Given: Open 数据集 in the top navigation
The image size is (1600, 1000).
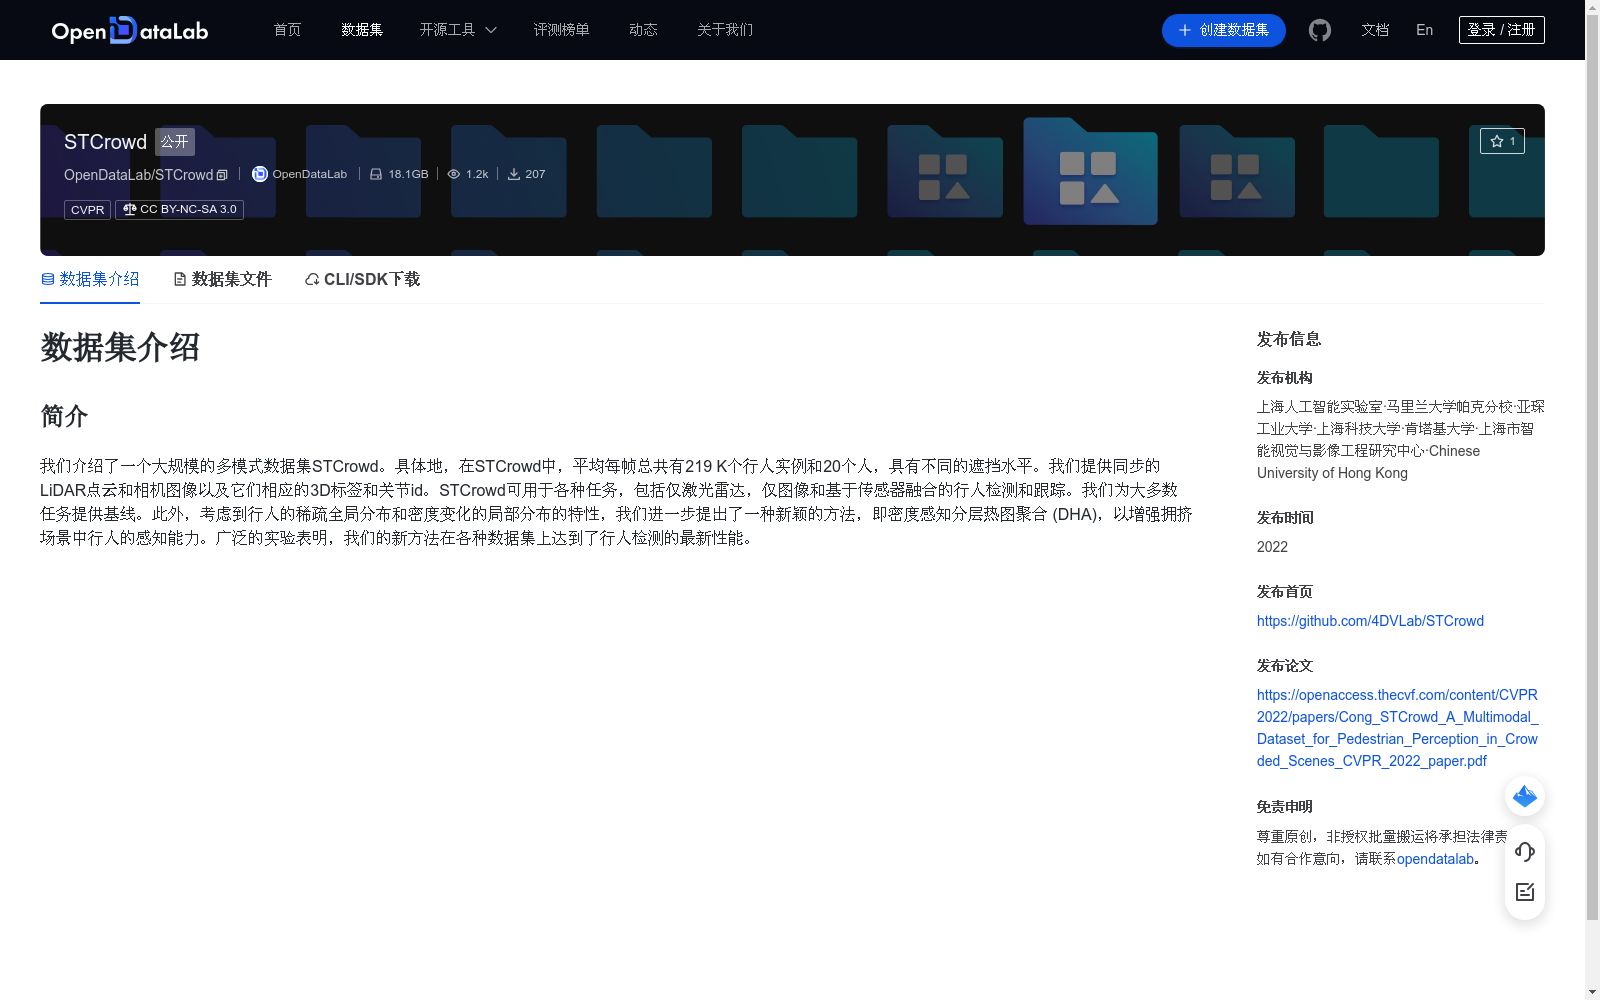Looking at the screenshot, I should click(362, 30).
